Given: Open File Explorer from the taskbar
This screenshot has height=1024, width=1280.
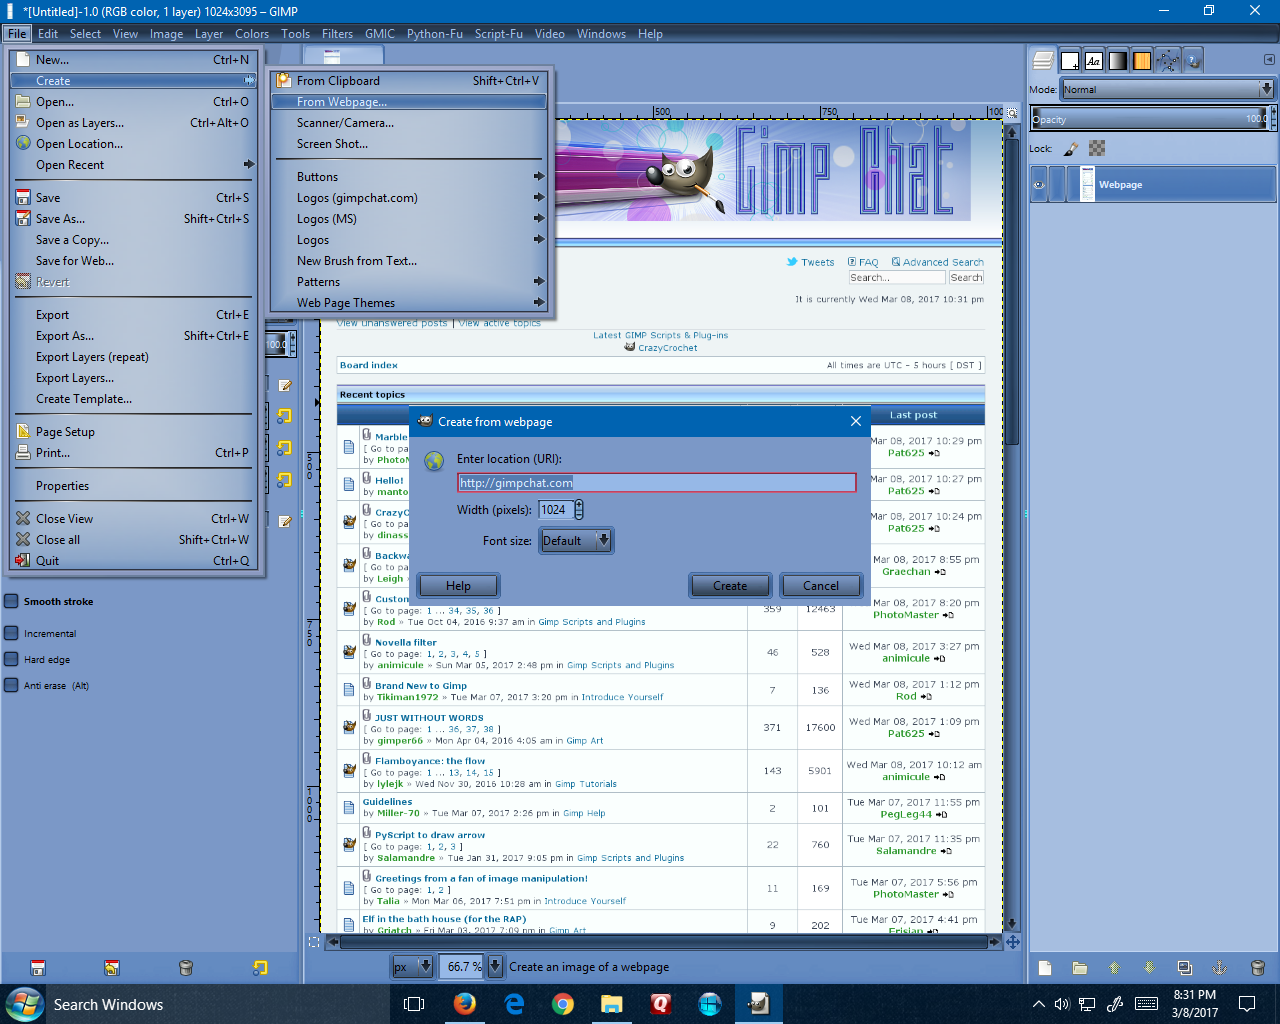Looking at the screenshot, I should pos(612,1004).
